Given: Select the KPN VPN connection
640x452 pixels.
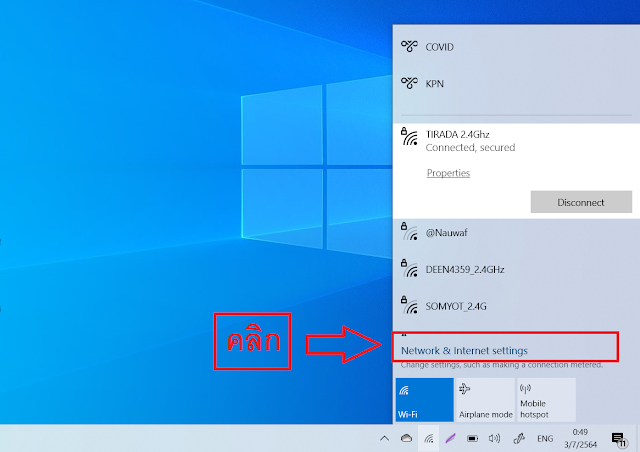Looking at the screenshot, I should click(x=516, y=84).
